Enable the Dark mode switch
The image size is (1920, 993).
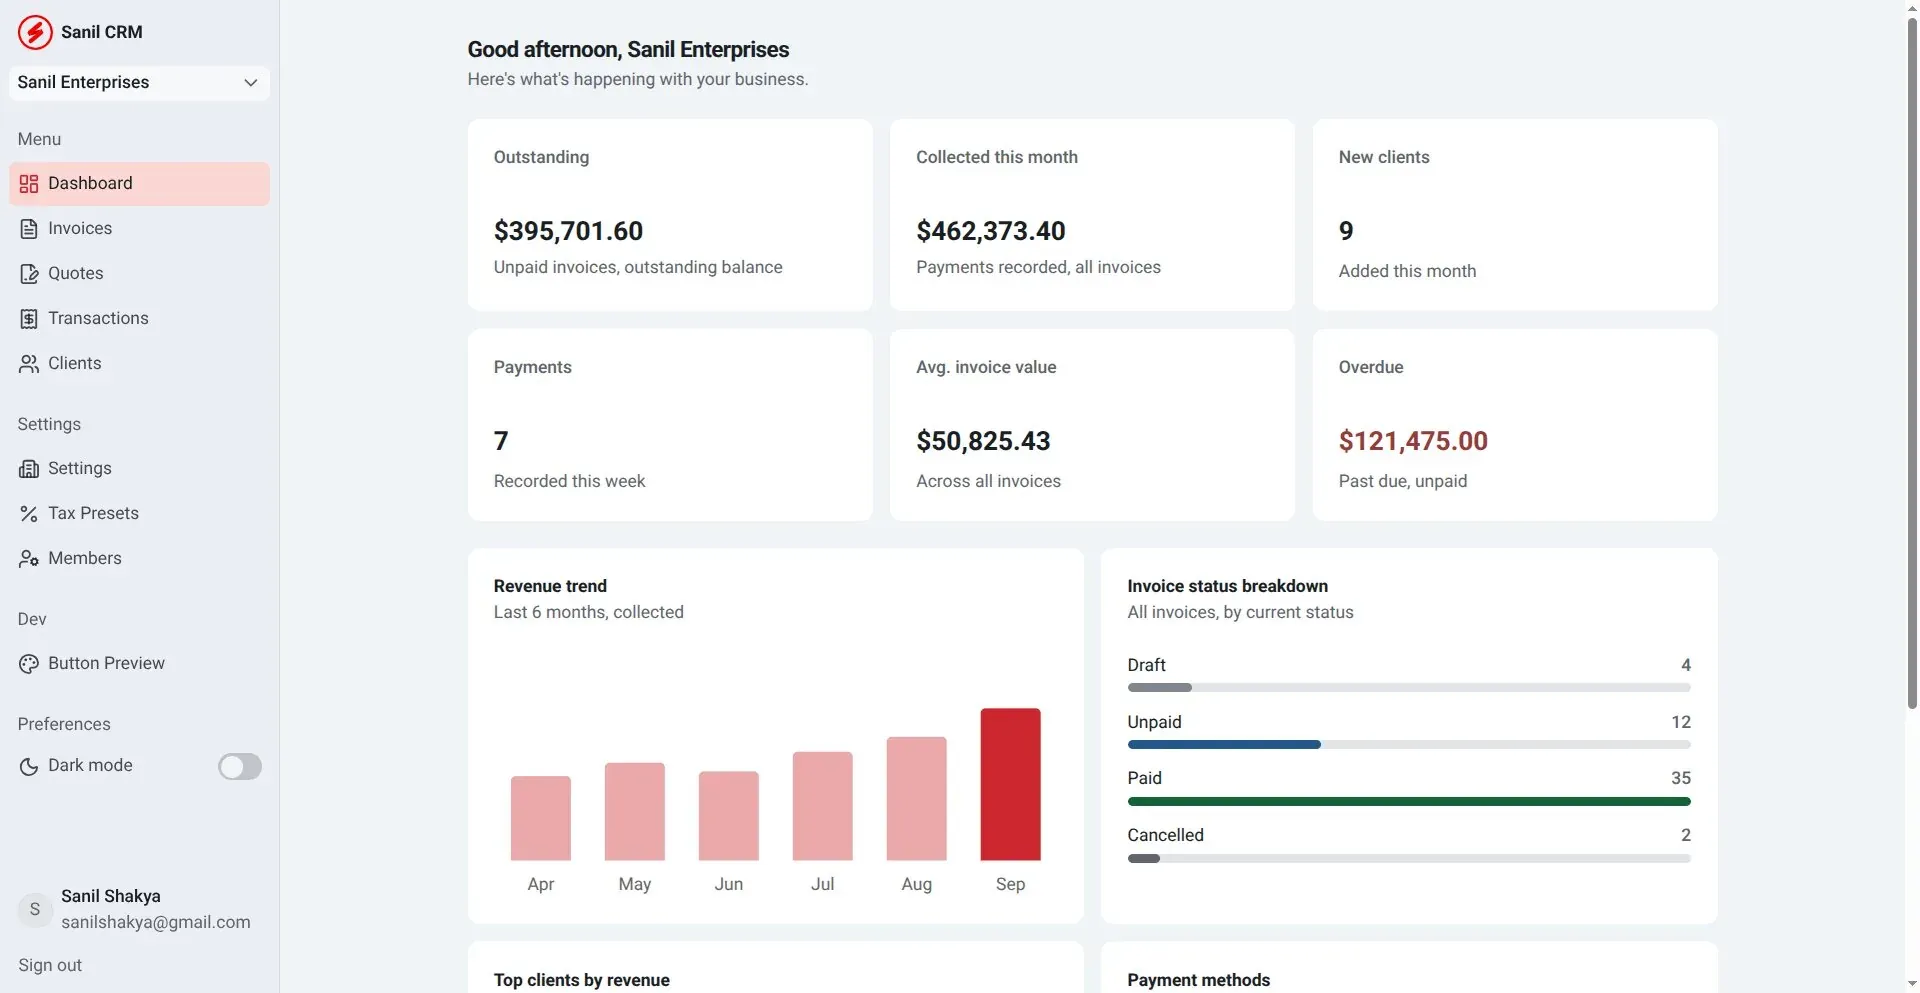point(240,767)
